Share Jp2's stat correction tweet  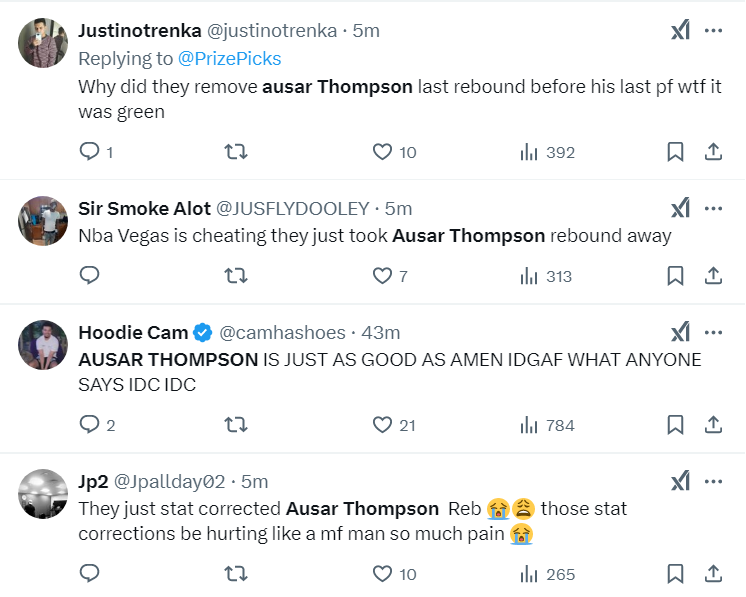713,574
